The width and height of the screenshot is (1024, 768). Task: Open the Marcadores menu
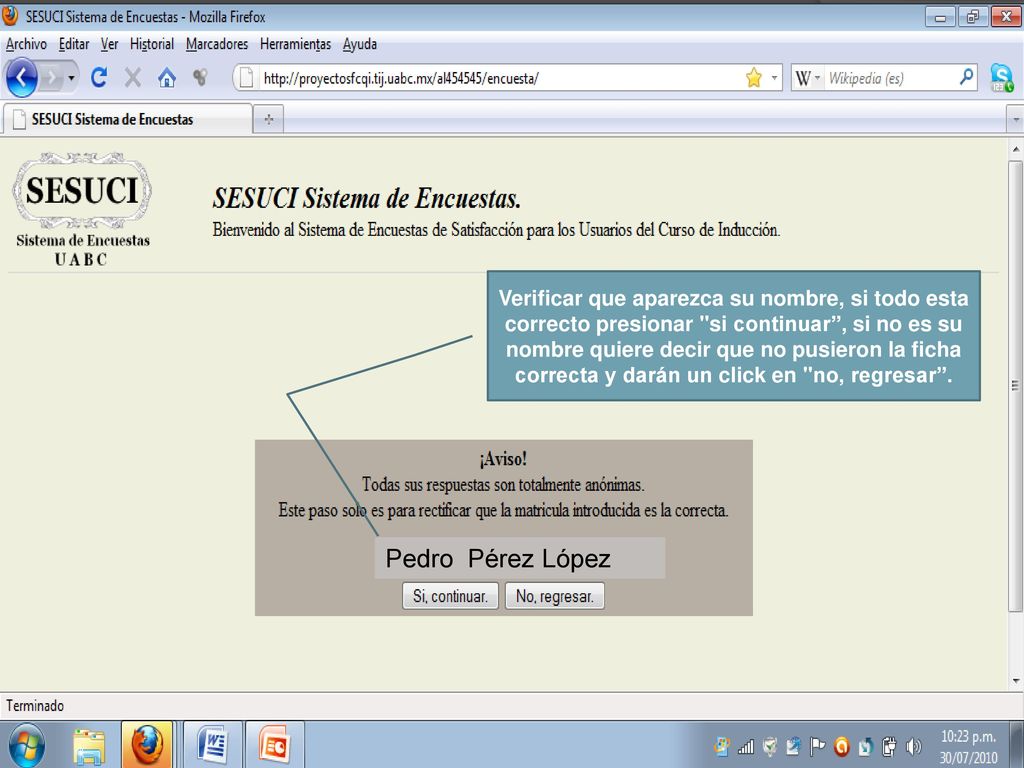[x=217, y=44]
